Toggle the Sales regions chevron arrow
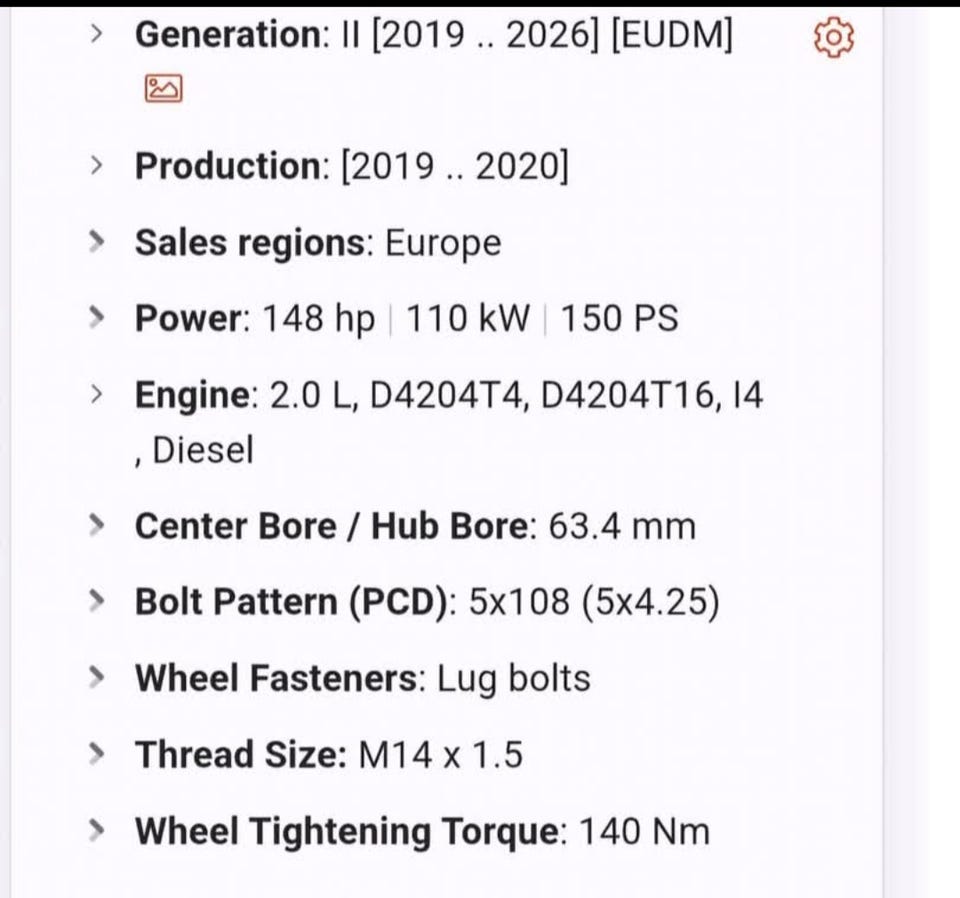The height and width of the screenshot is (898, 960). coord(96,241)
